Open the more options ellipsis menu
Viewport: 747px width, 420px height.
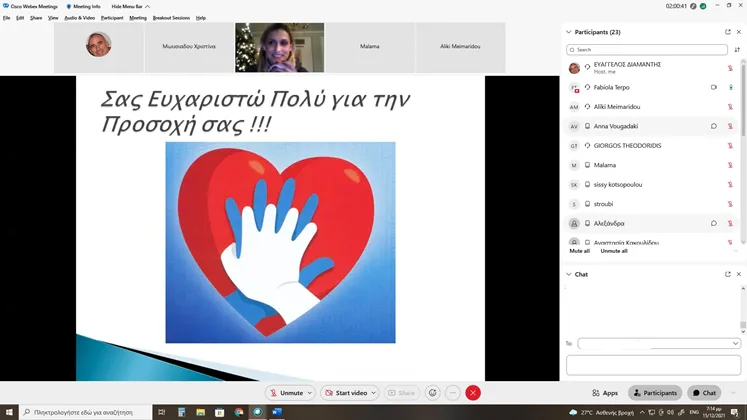(453, 393)
